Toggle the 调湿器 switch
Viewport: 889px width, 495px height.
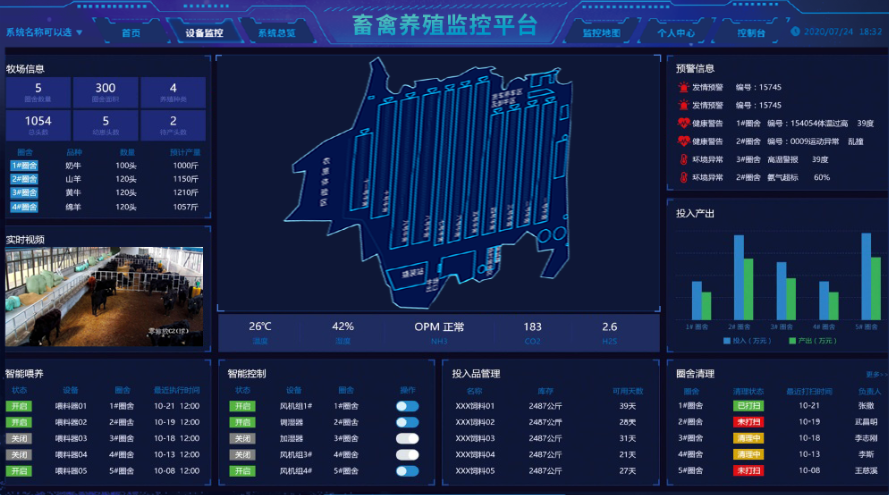click(x=407, y=422)
